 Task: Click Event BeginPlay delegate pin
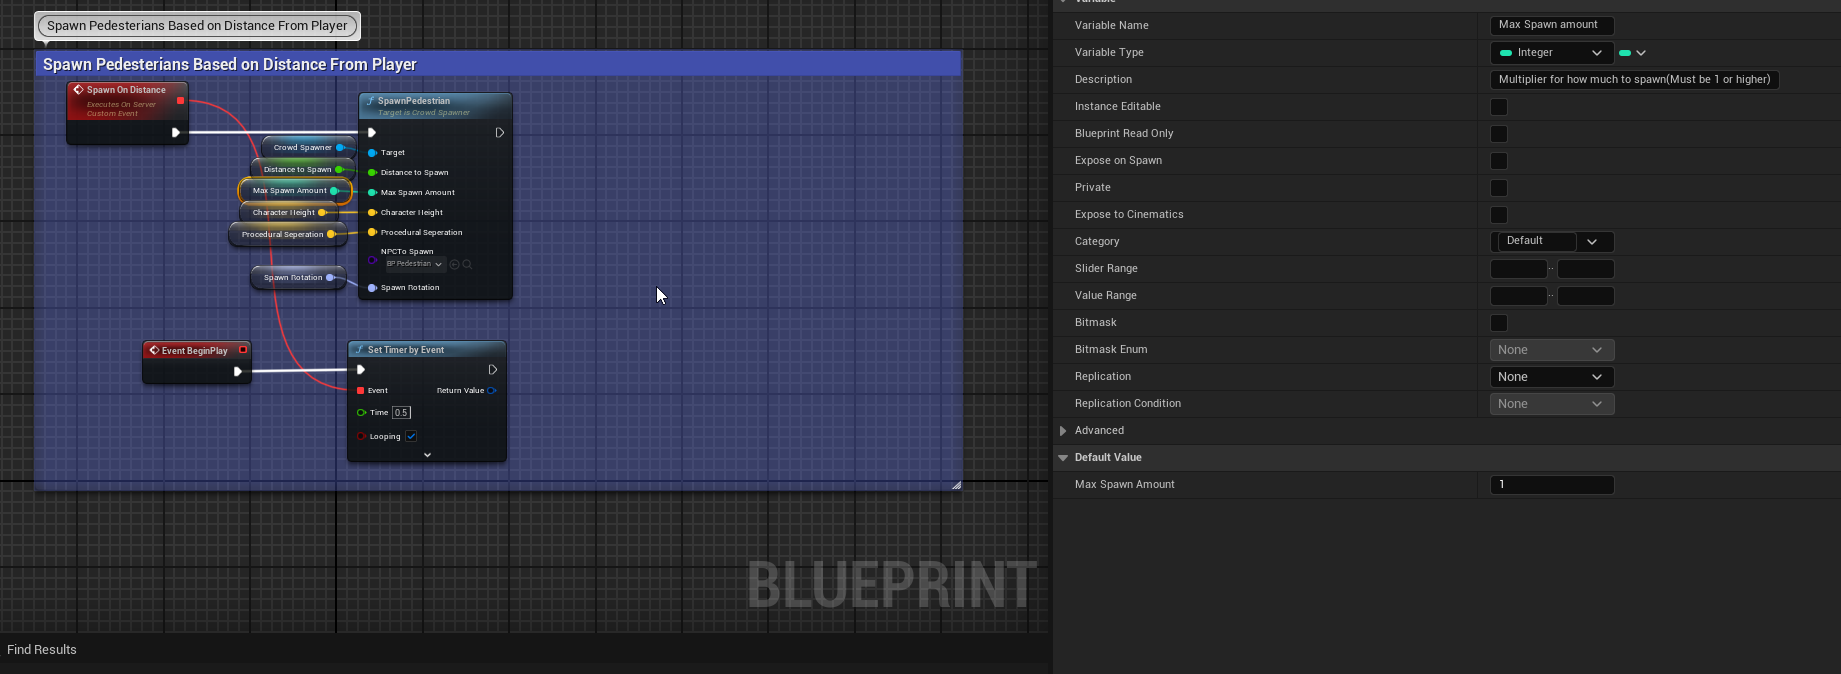[x=243, y=350]
